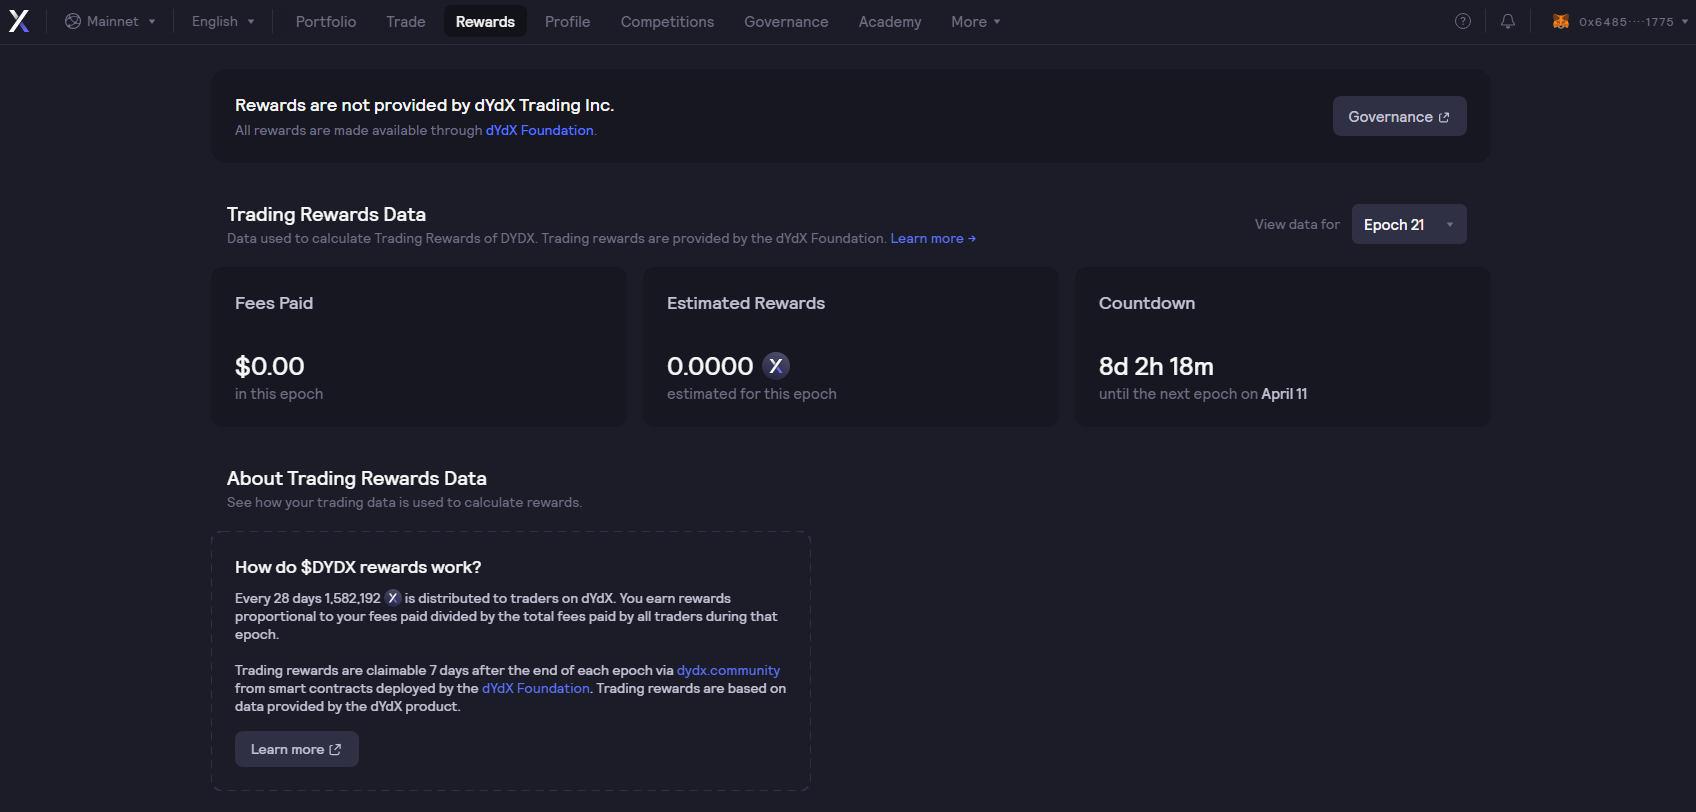Click the Countdown card
The width and height of the screenshot is (1696, 812).
1282,347
